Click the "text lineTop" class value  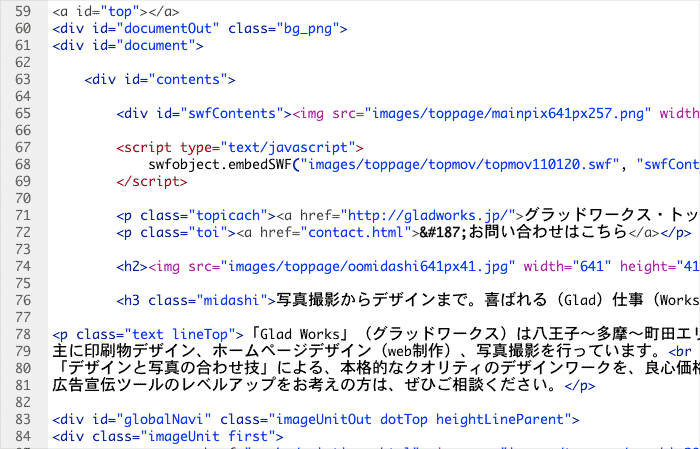(180, 334)
